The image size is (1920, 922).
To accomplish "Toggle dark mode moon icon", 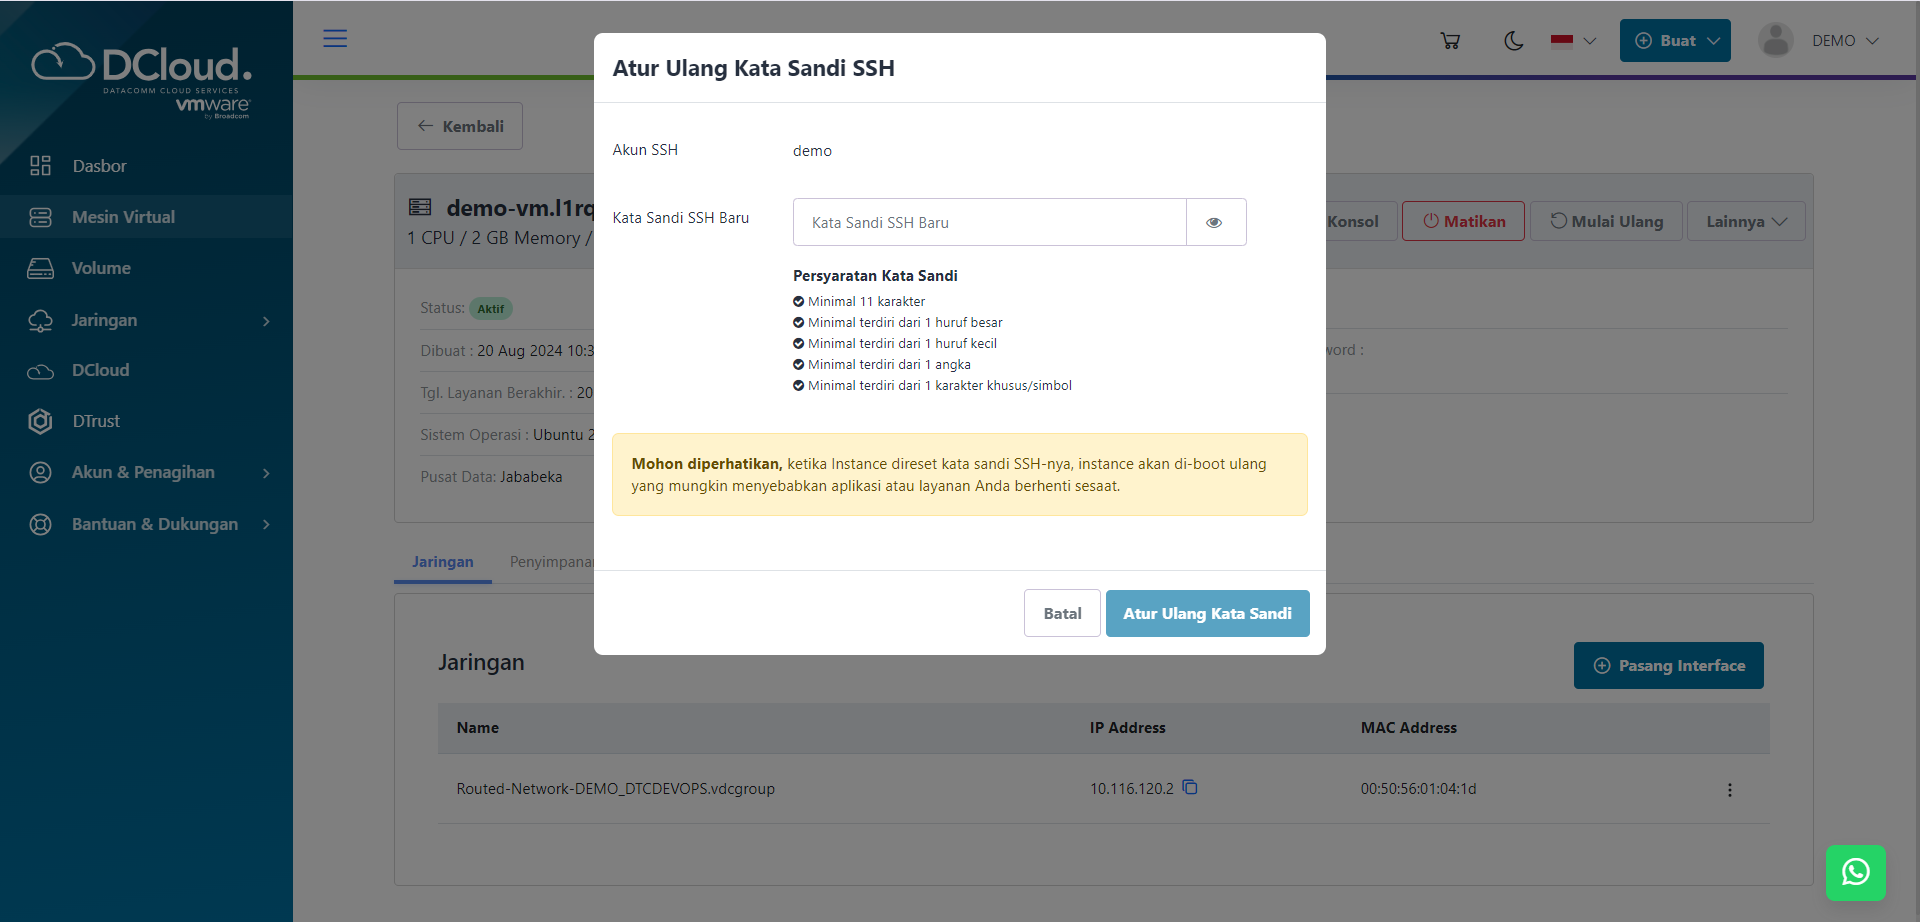I will click(x=1513, y=41).
